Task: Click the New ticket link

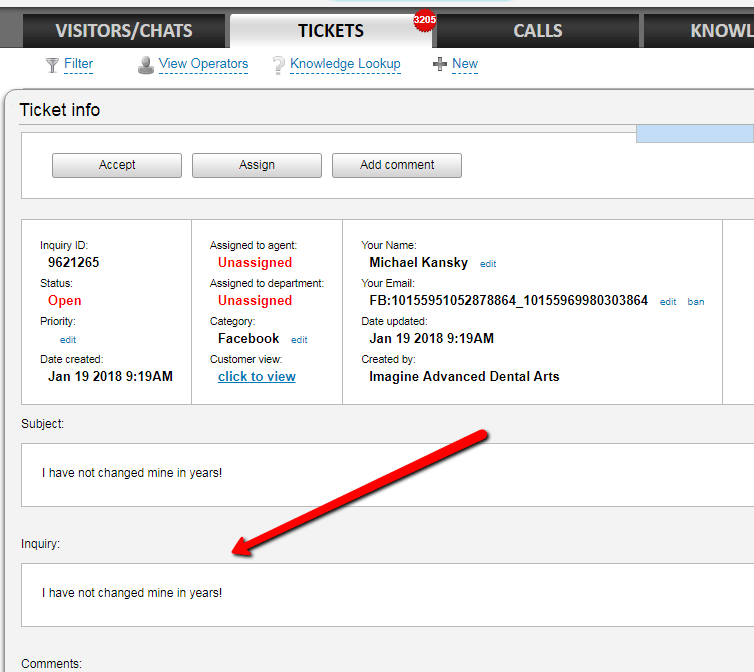Action: pyautogui.click(x=465, y=64)
